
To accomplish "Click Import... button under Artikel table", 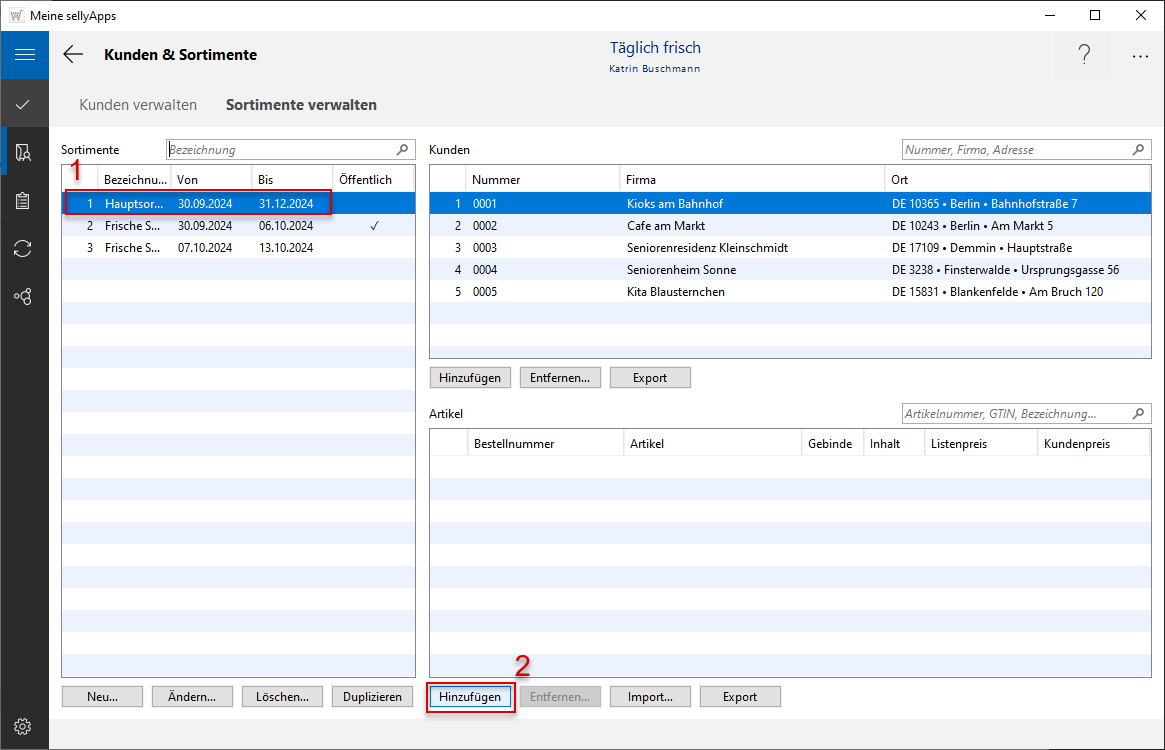I will click(x=650, y=697).
